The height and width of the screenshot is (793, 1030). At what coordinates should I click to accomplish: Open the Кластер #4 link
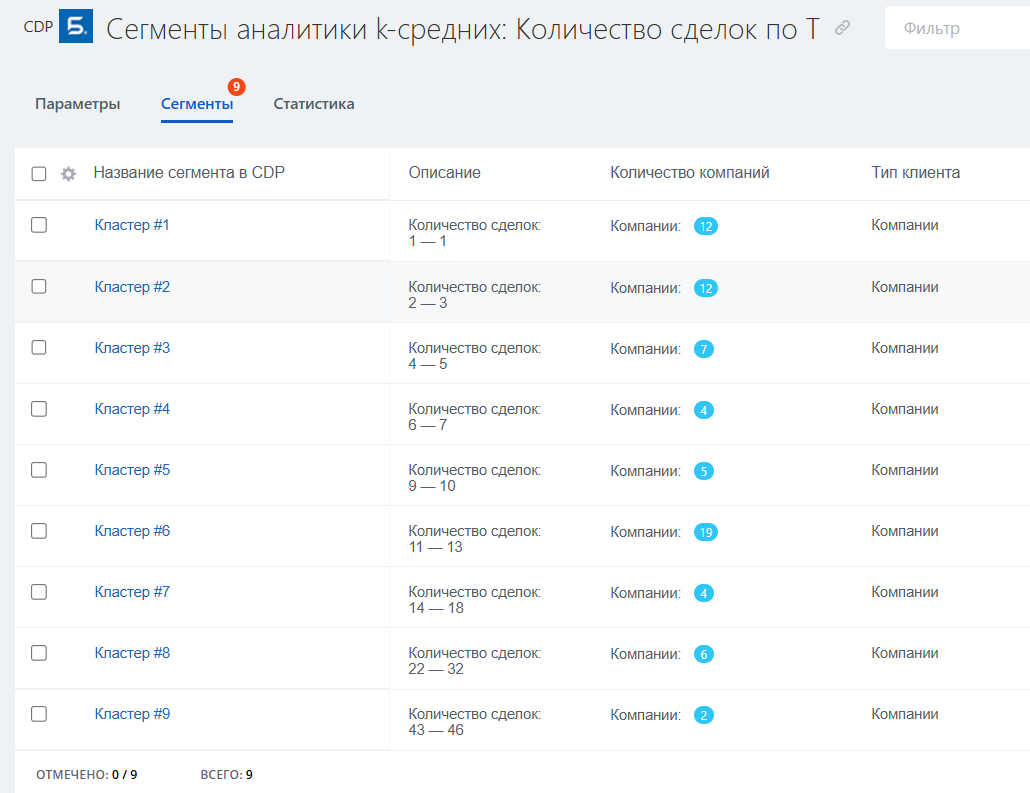point(132,409)
